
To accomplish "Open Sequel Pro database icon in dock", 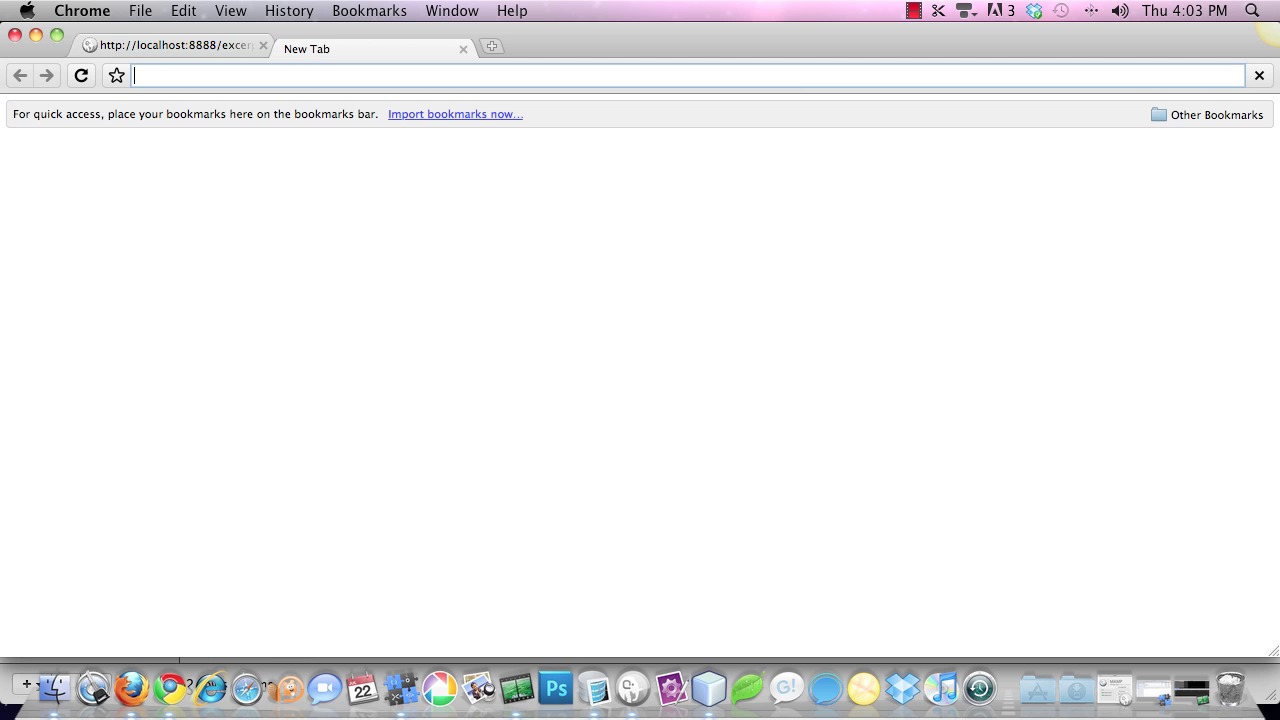I will [x=594, y=688].
